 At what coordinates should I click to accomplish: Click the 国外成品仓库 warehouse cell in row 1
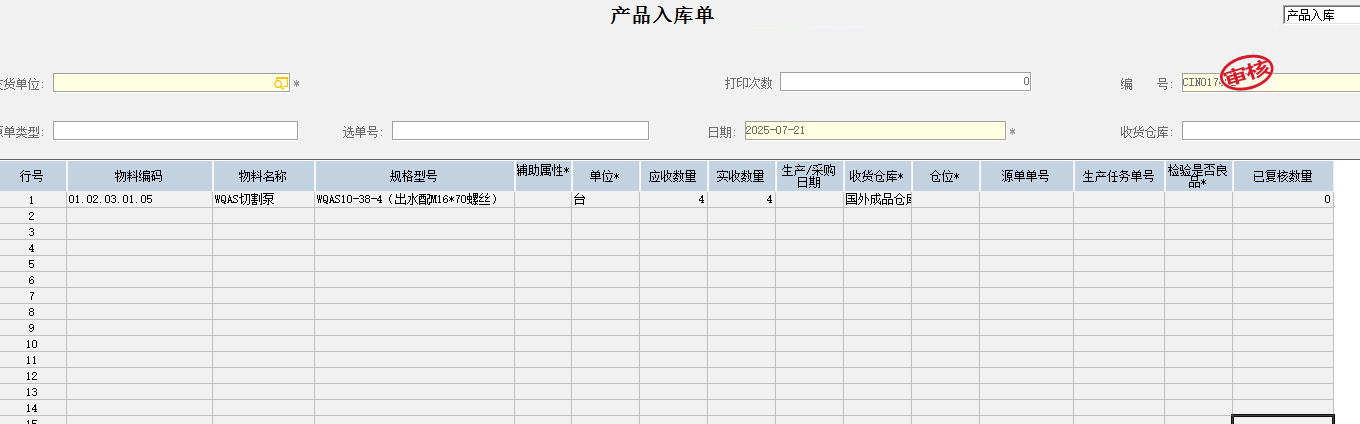877,200
